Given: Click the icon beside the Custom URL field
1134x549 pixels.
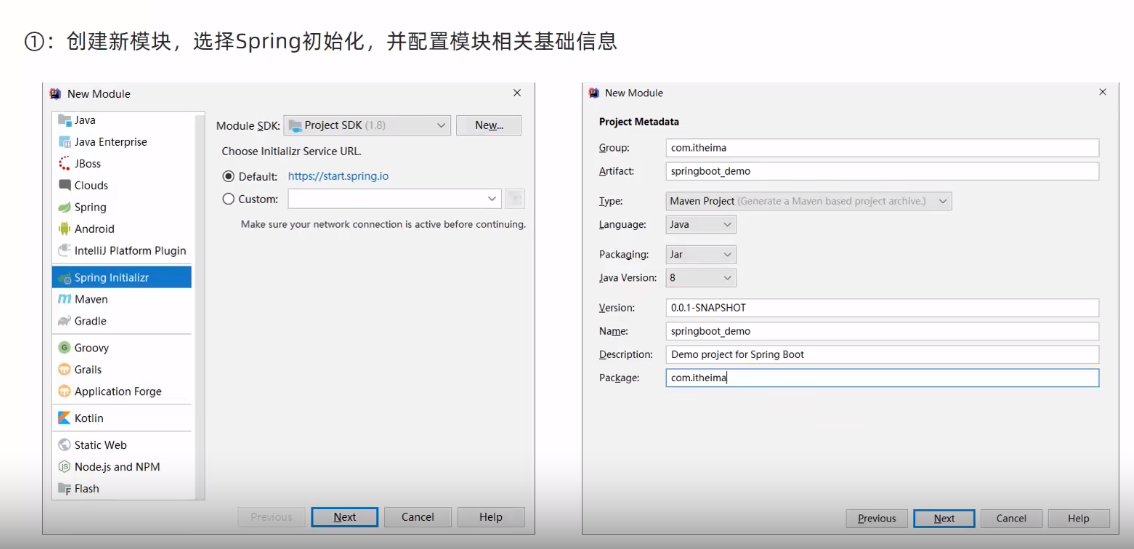Looking at the screenshot, I should pyautogui.click(x=515, y=199).
